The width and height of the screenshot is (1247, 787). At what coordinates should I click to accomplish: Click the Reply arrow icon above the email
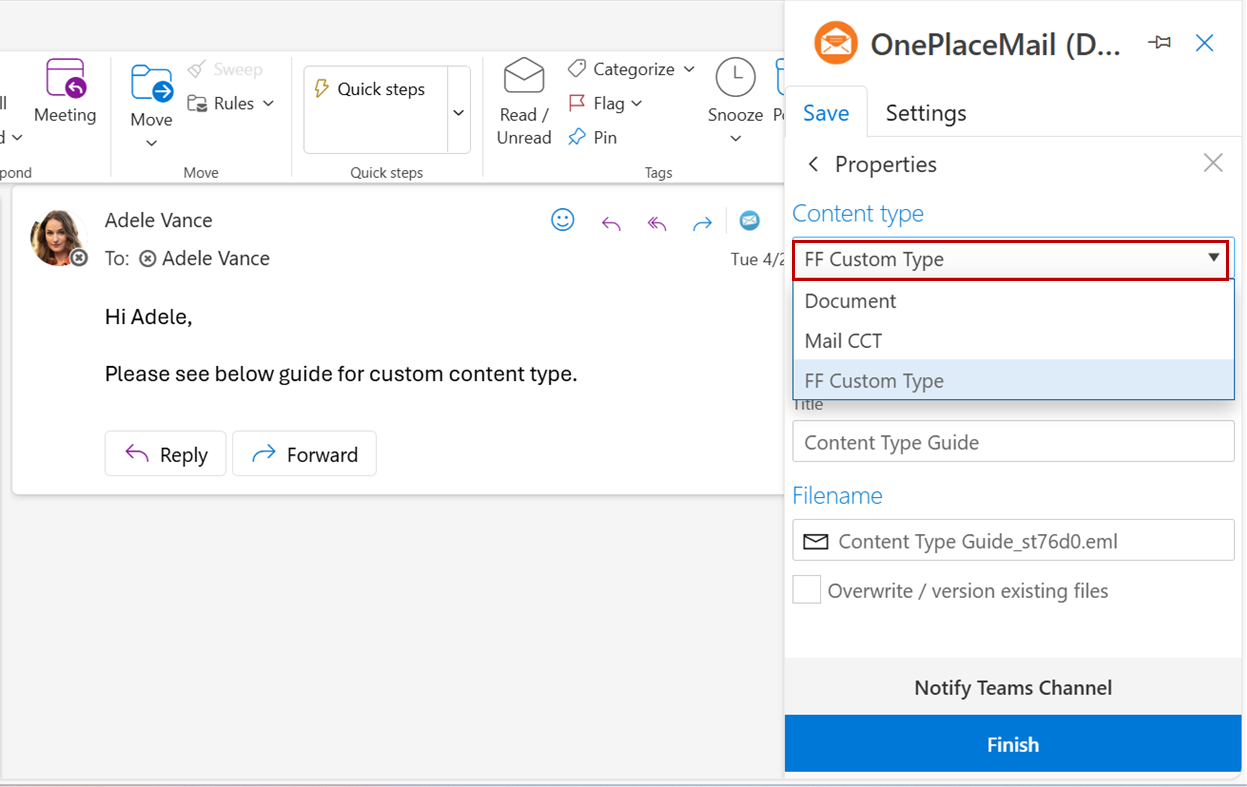[x=611, y=222]
